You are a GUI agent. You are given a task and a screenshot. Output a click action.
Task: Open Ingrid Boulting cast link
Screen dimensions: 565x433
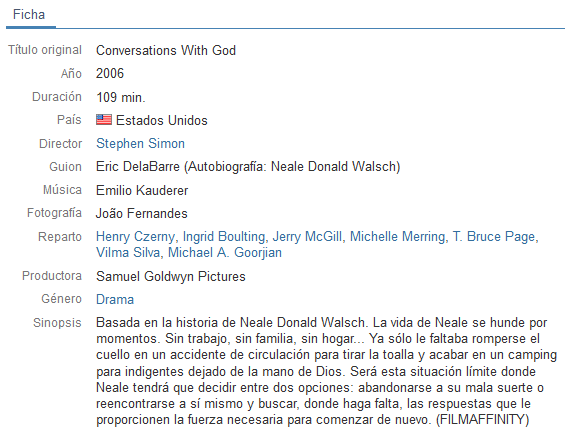click(x=224, y=237)
